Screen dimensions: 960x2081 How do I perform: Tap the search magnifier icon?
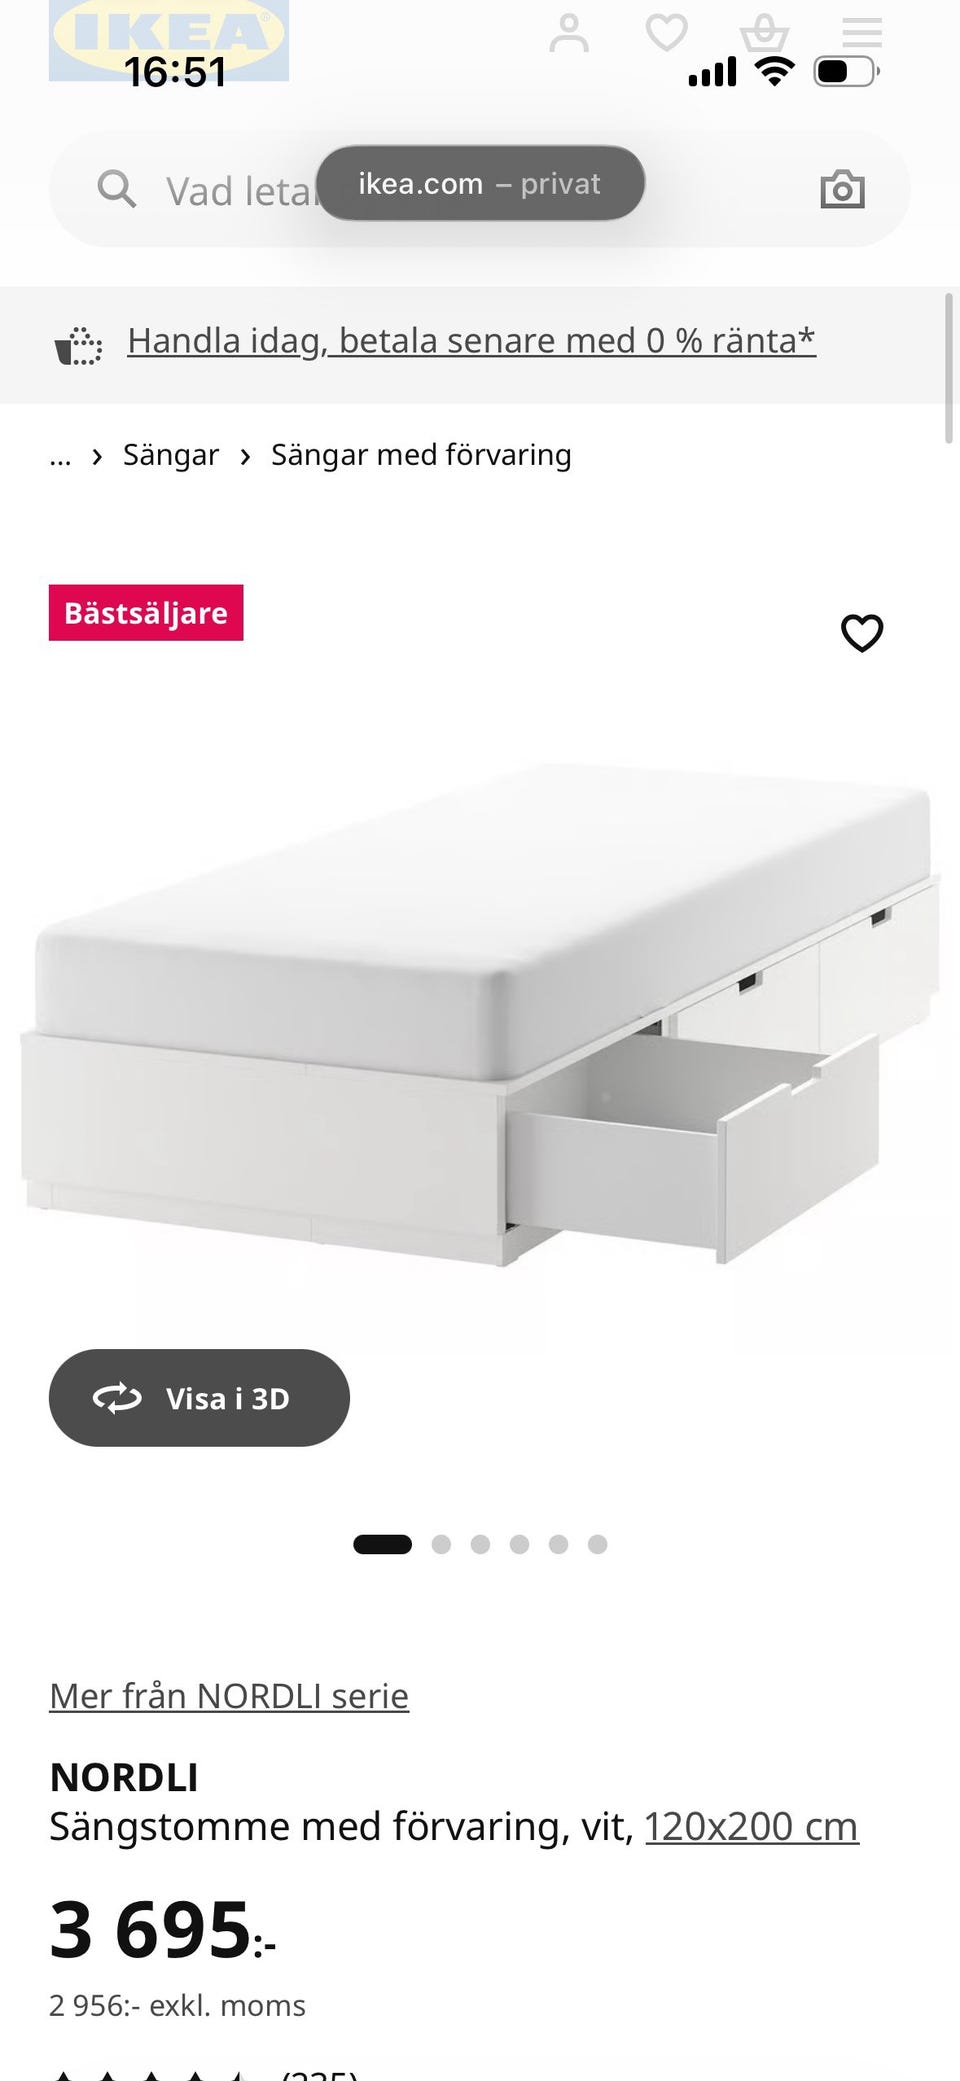tap(116, 188)
